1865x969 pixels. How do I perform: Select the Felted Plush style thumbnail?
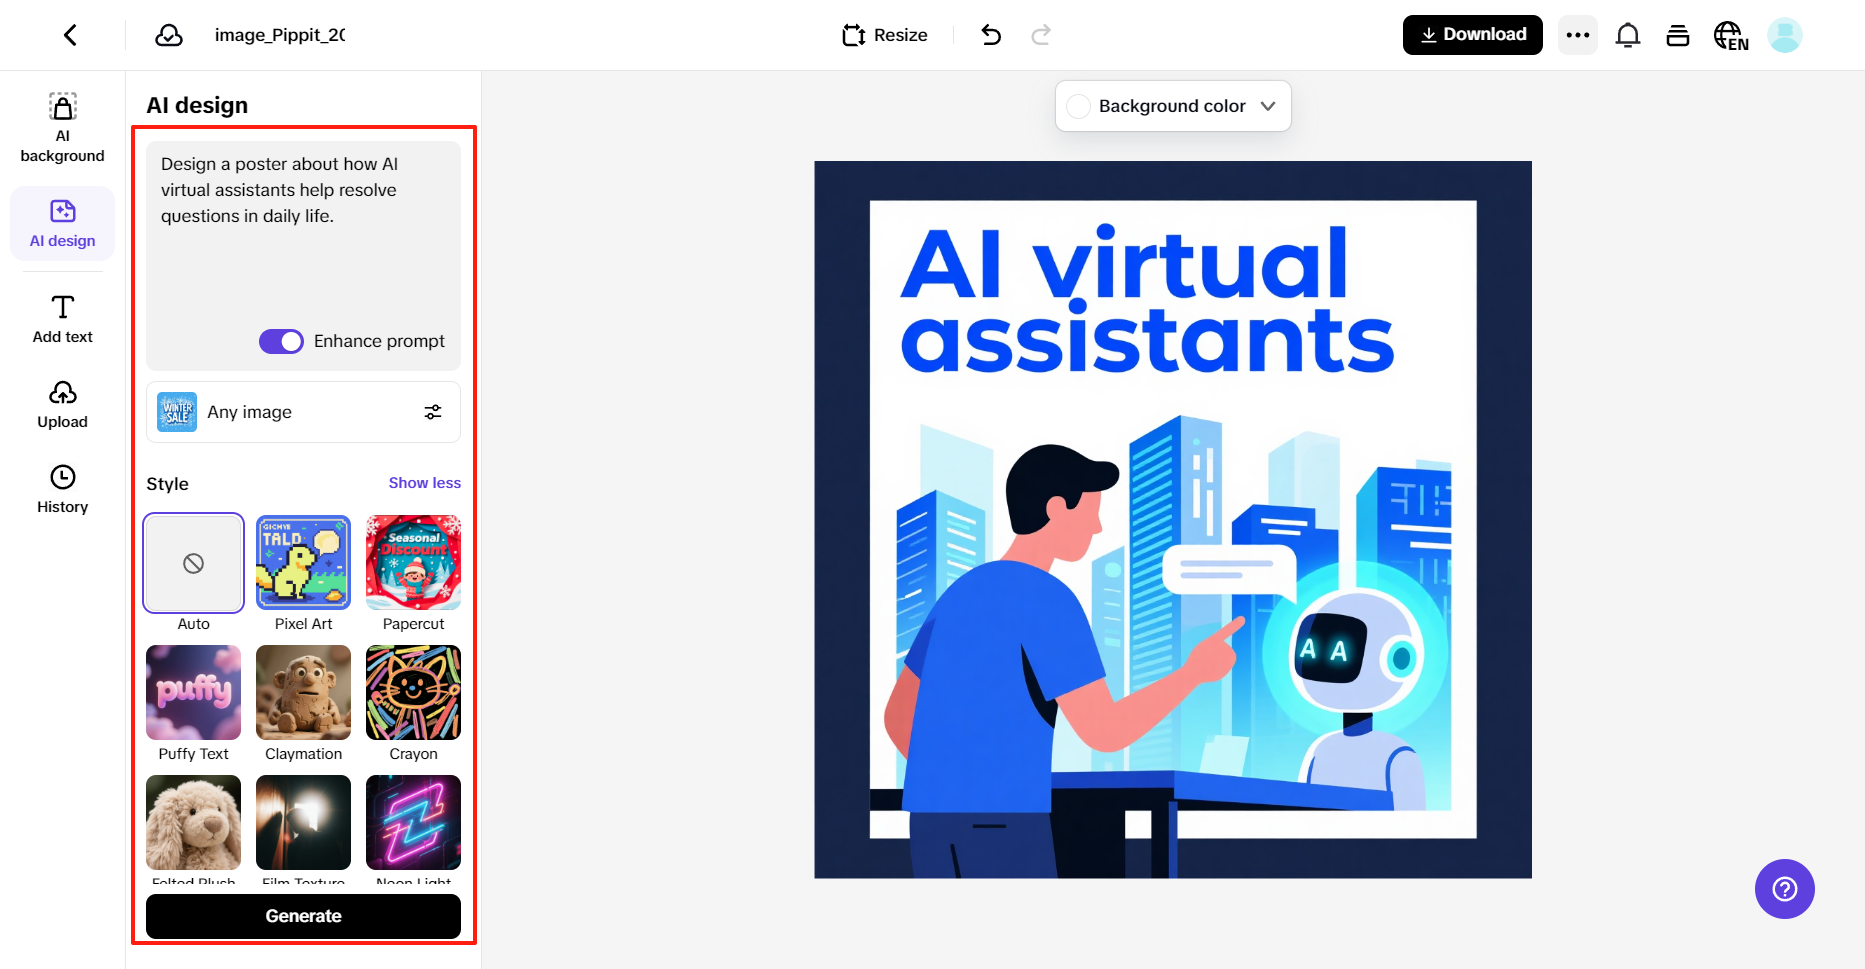tap(194, 823)
